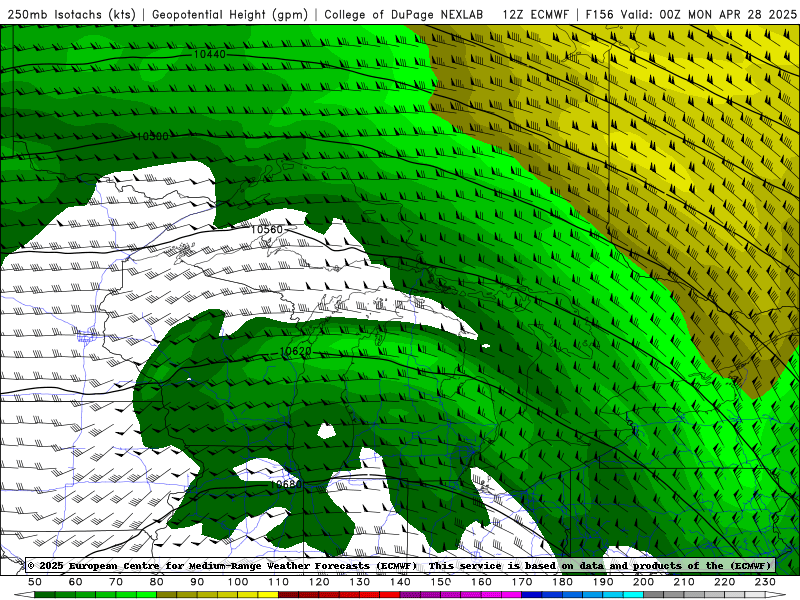Click the 10440 height contour label
The height and width of the screenshot is (600, 800).
point(209,54)
